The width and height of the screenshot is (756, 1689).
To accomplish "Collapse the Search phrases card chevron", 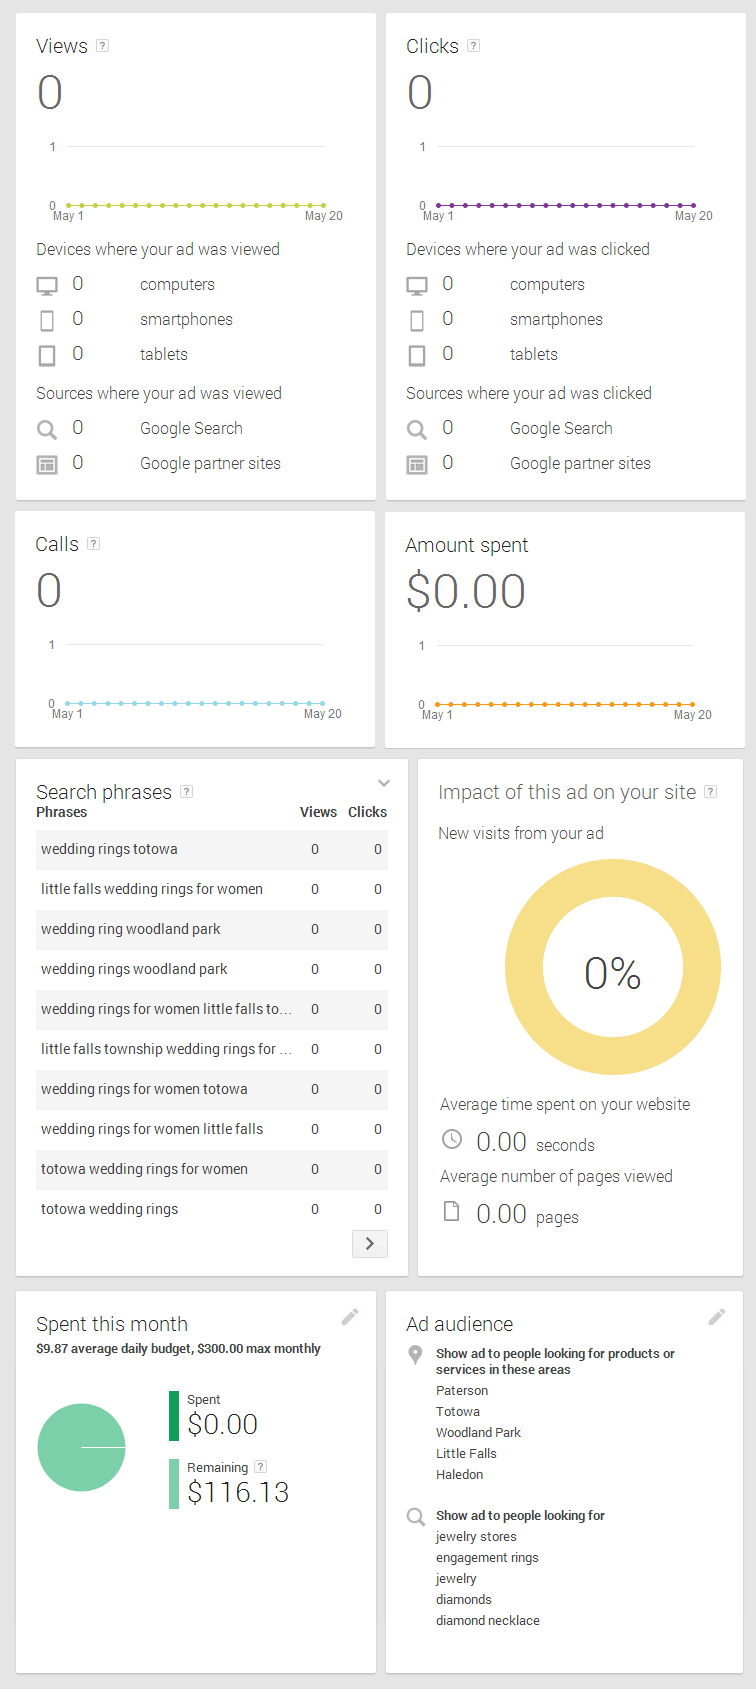I will pos(384,783).
